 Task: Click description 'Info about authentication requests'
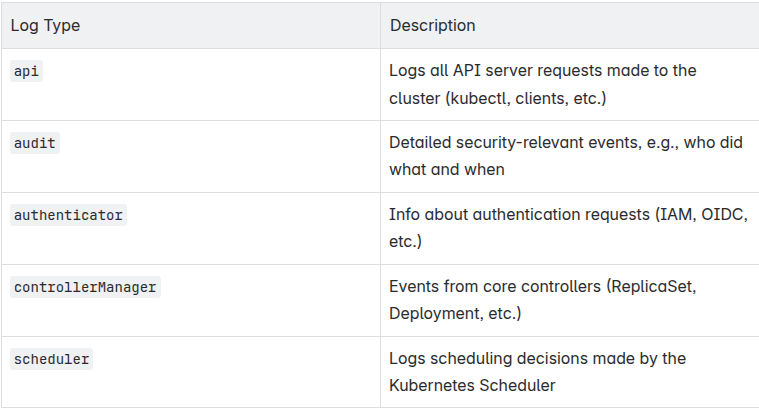(x=568, y=227)
